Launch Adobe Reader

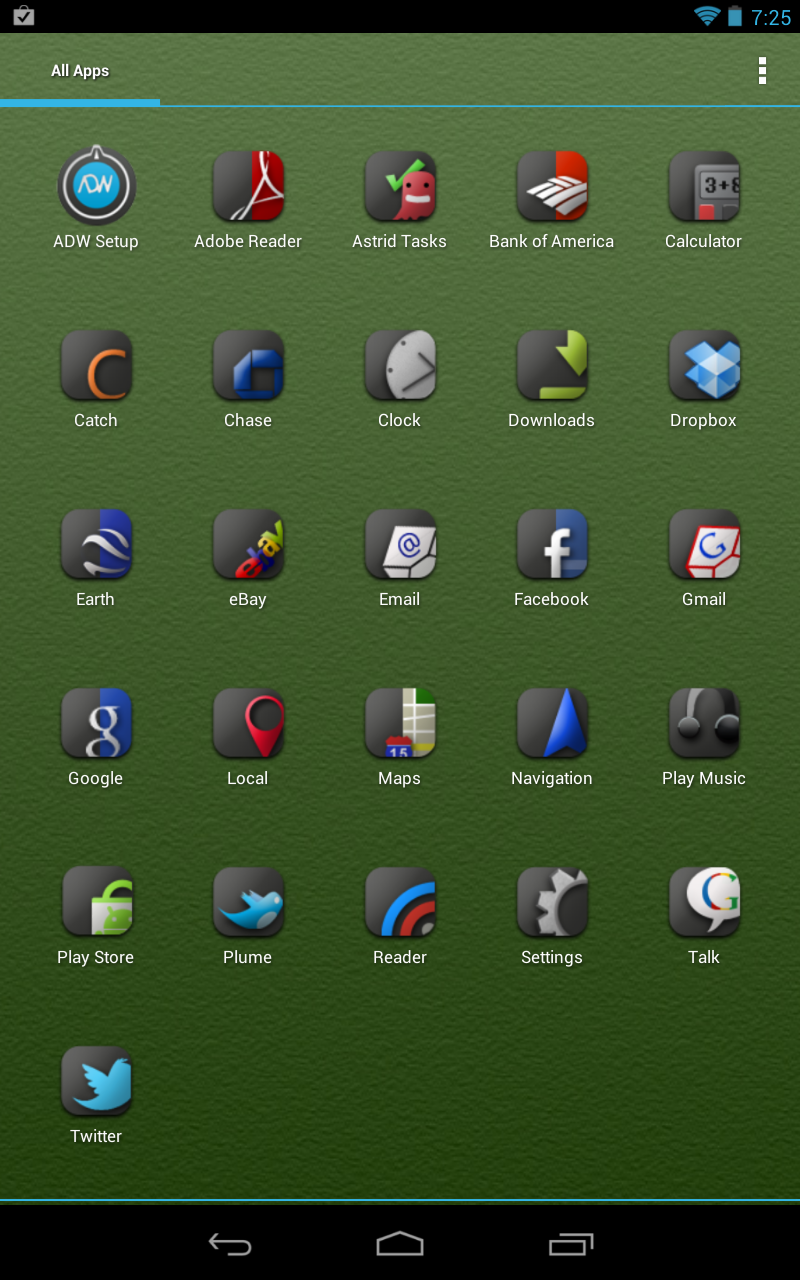pyautogui.click(x=248, y=186)
